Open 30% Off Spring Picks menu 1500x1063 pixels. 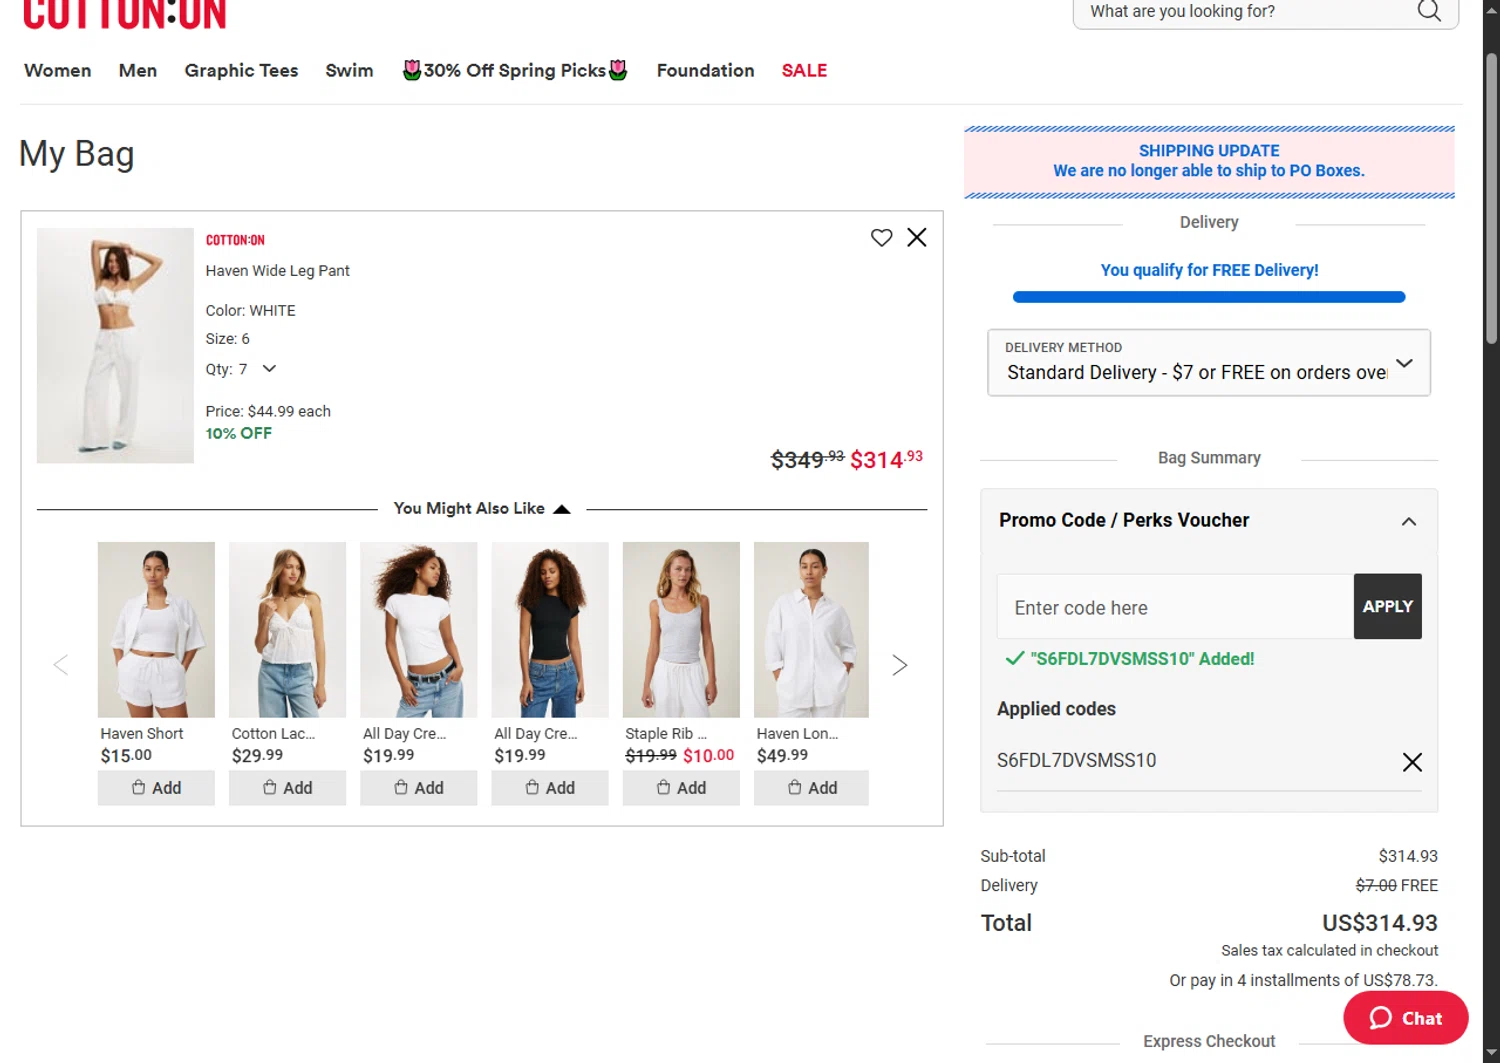coord(515,71)
